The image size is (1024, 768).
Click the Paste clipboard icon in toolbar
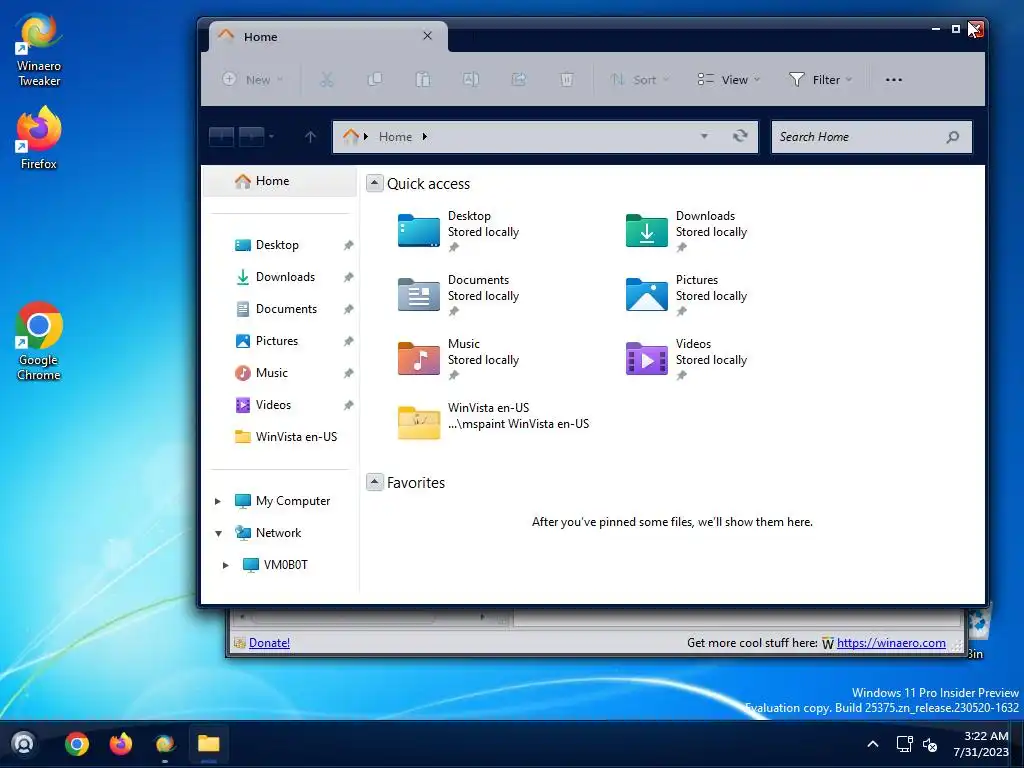(423, 80)
